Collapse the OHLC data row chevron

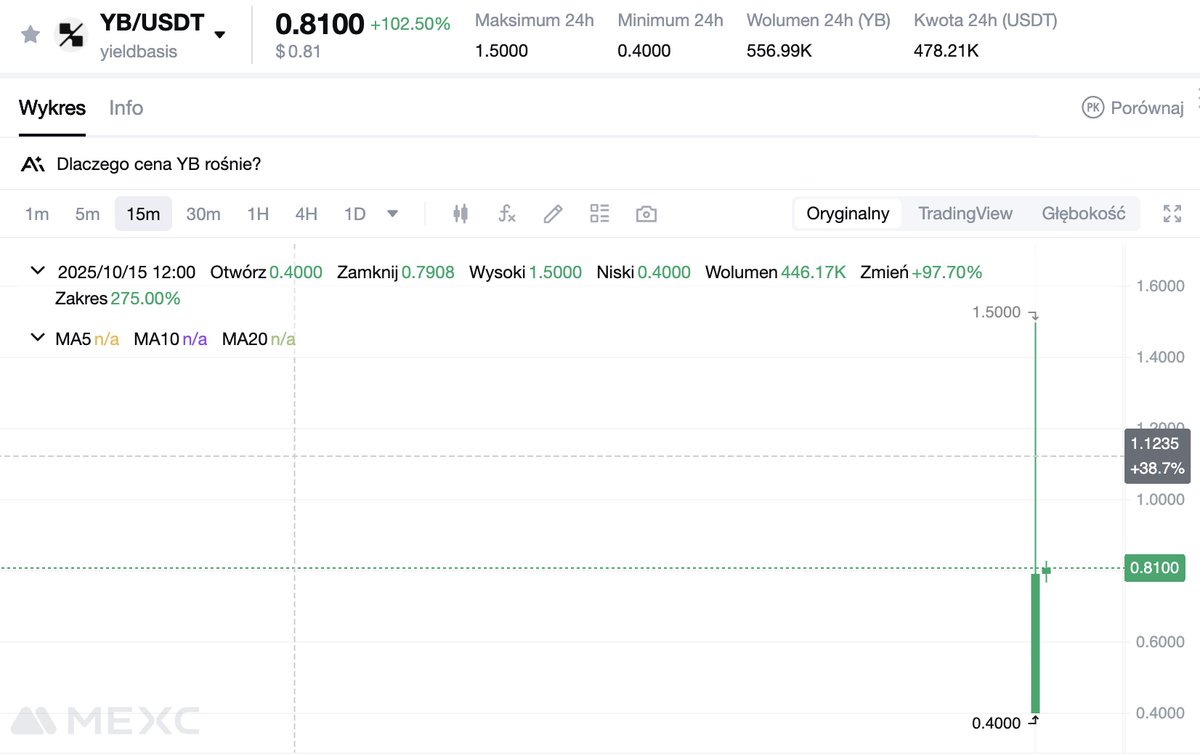(x=38, y=271)
